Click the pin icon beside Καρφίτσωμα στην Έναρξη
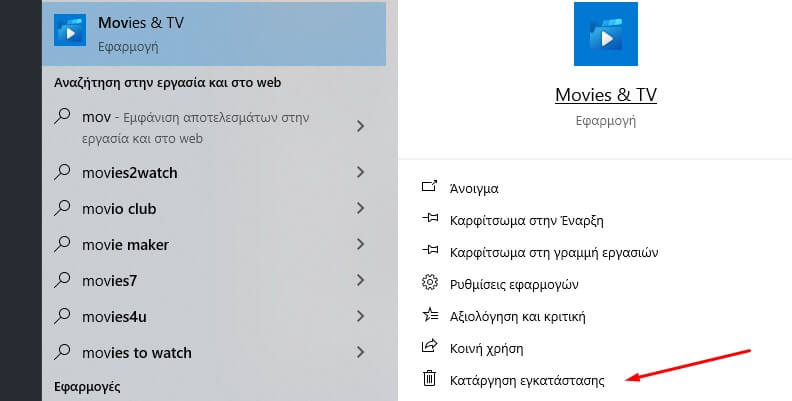792x401 pixels. pos(430,220)
